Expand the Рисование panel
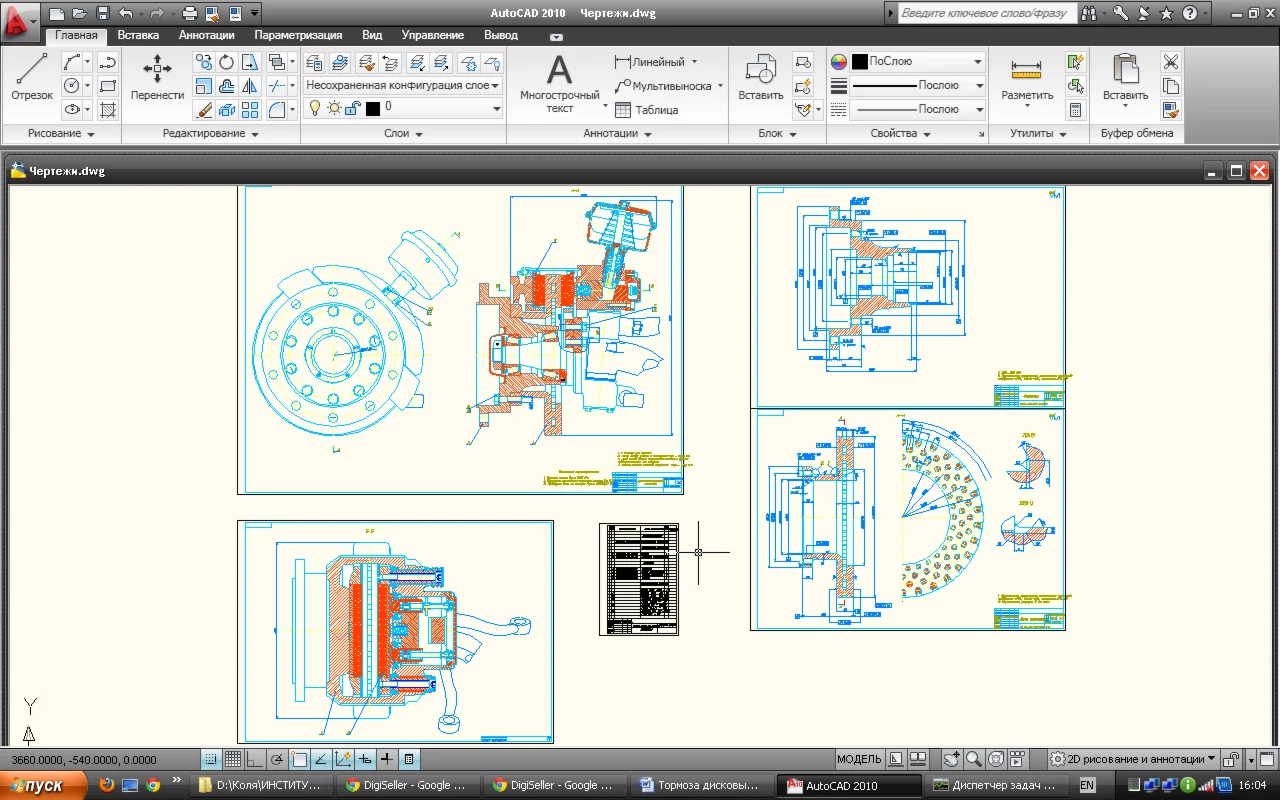 point(61,133)
